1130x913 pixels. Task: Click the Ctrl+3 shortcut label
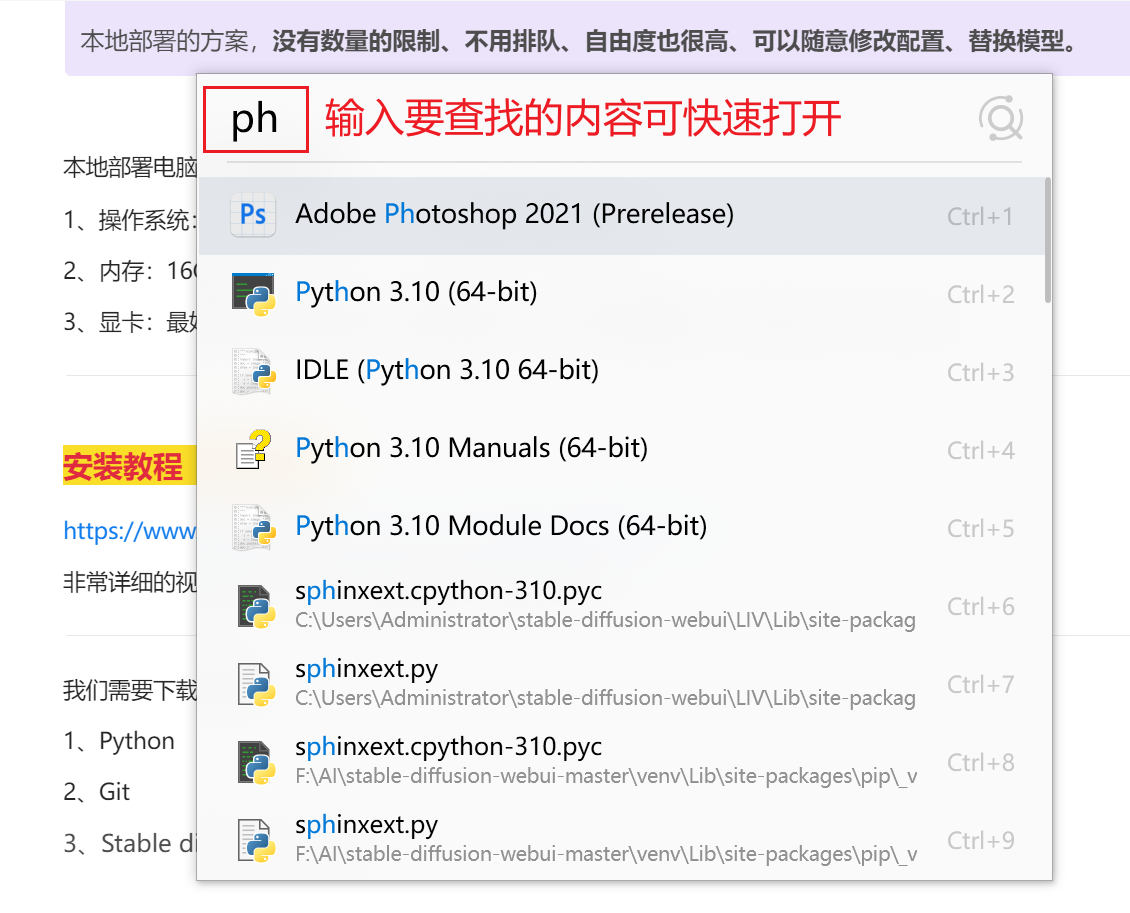[x=980, y=372]
